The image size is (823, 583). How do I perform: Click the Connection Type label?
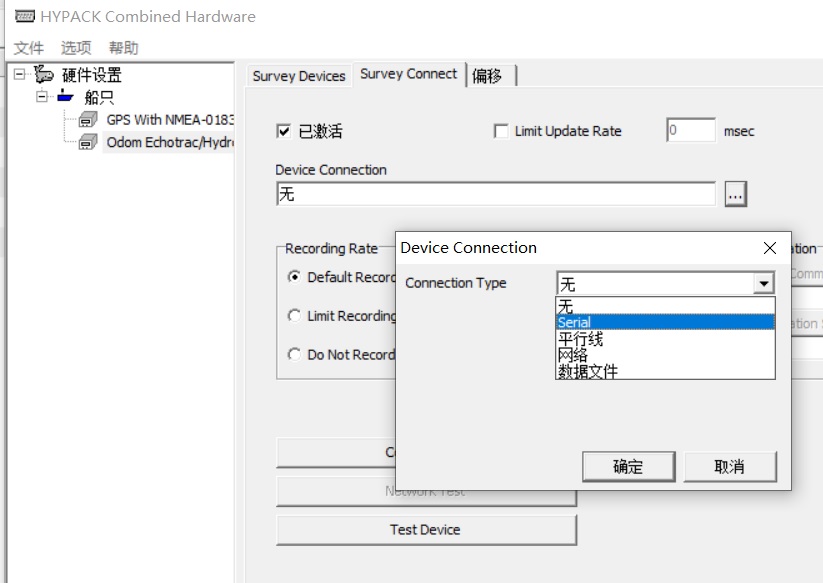coord(456,283)
